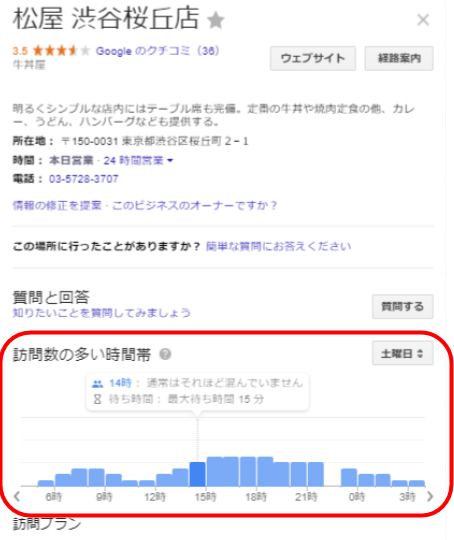Go to previous day with left chevron
Screen dimensions: 454x540
pyautogui.click(x=17, y=496)
